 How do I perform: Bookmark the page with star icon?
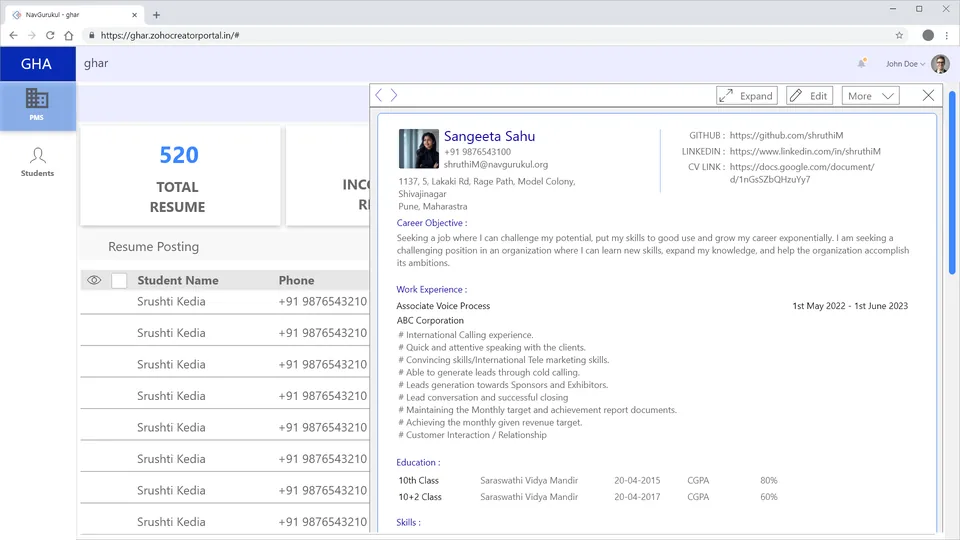coord(899,36)
